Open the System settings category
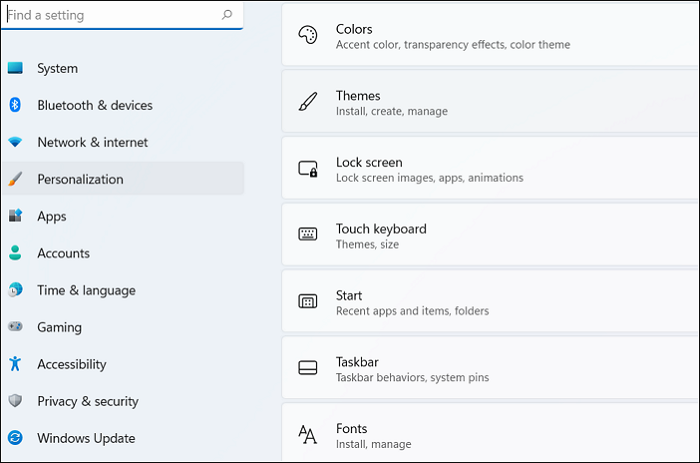Image resolution: width=700 pixels, height=463 pixels. (57, 68)
